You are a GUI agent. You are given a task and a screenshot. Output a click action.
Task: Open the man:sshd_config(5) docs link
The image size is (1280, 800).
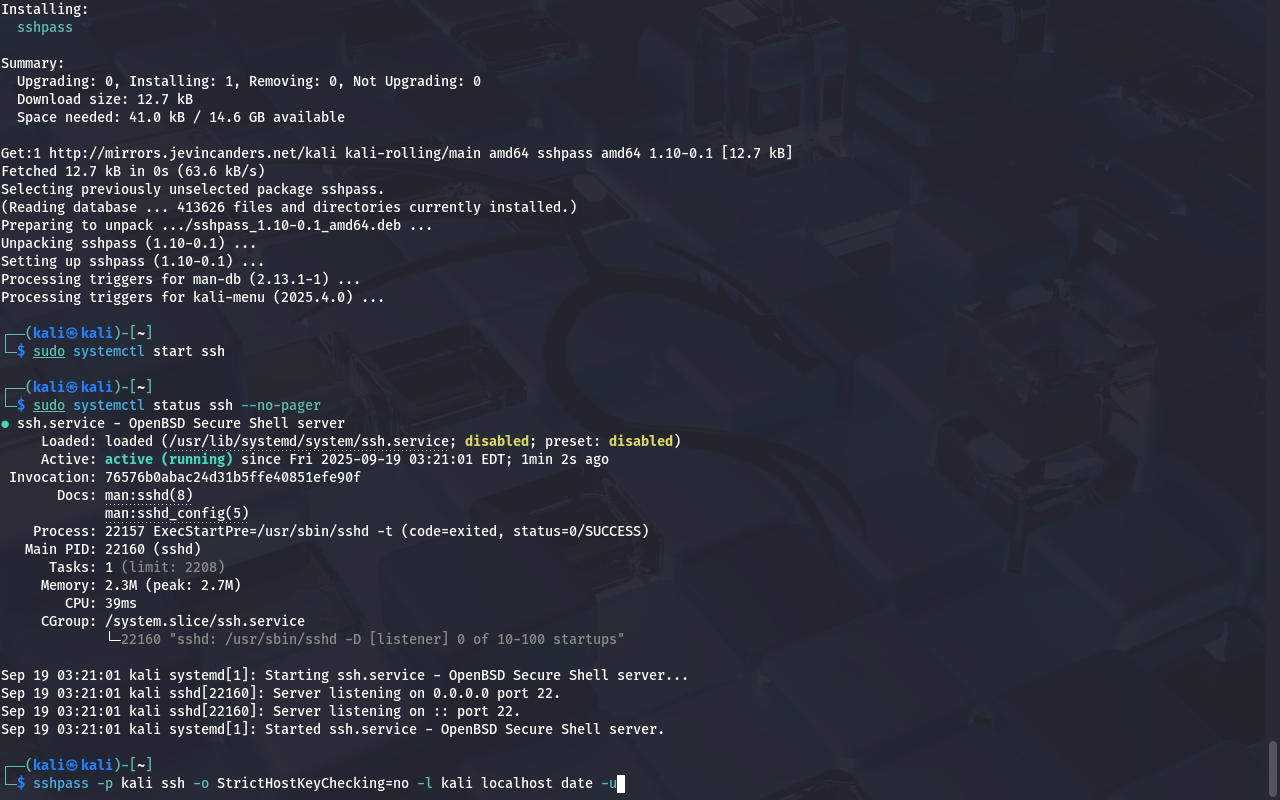click(x=177, y=513)
